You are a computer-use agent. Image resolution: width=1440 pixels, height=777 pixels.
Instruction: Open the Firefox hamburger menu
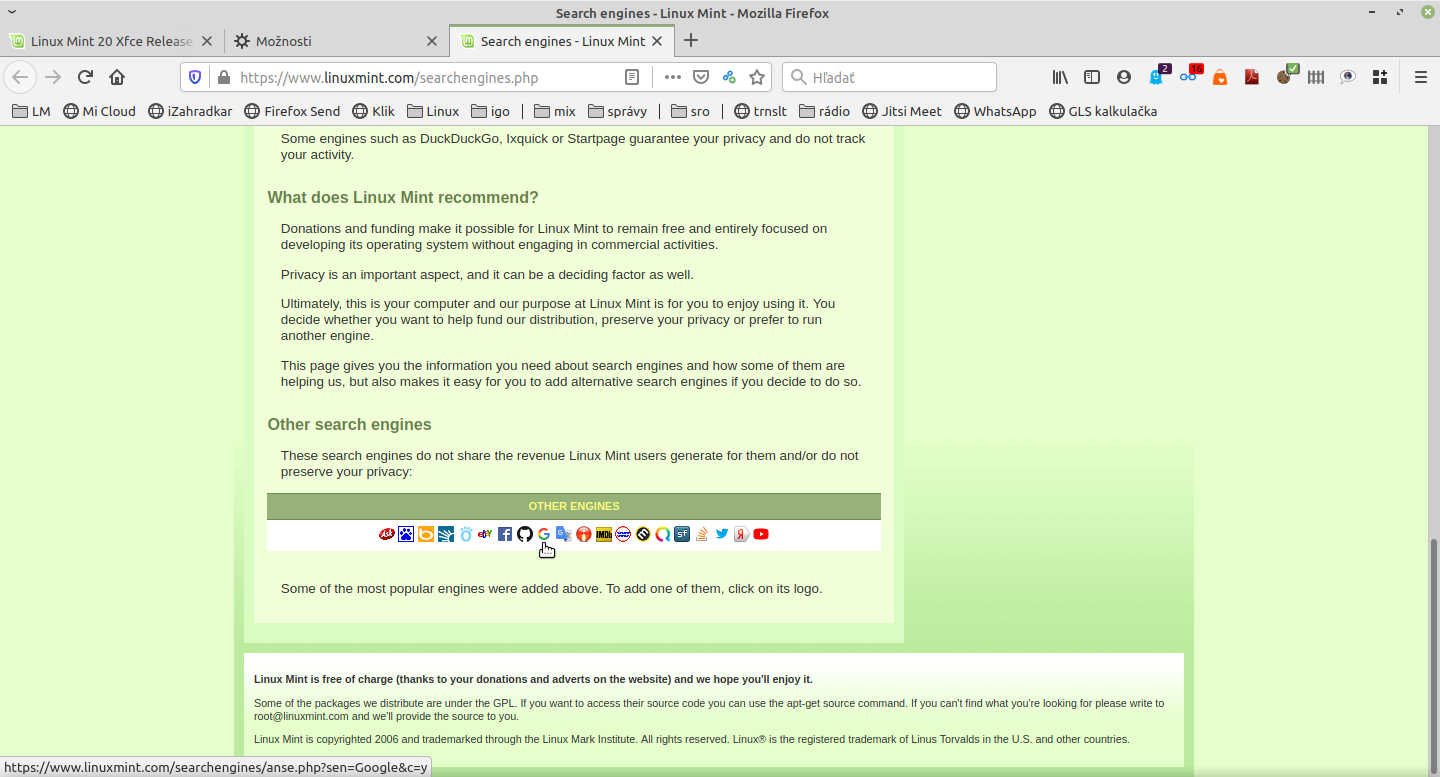[x=1420, y=77]
